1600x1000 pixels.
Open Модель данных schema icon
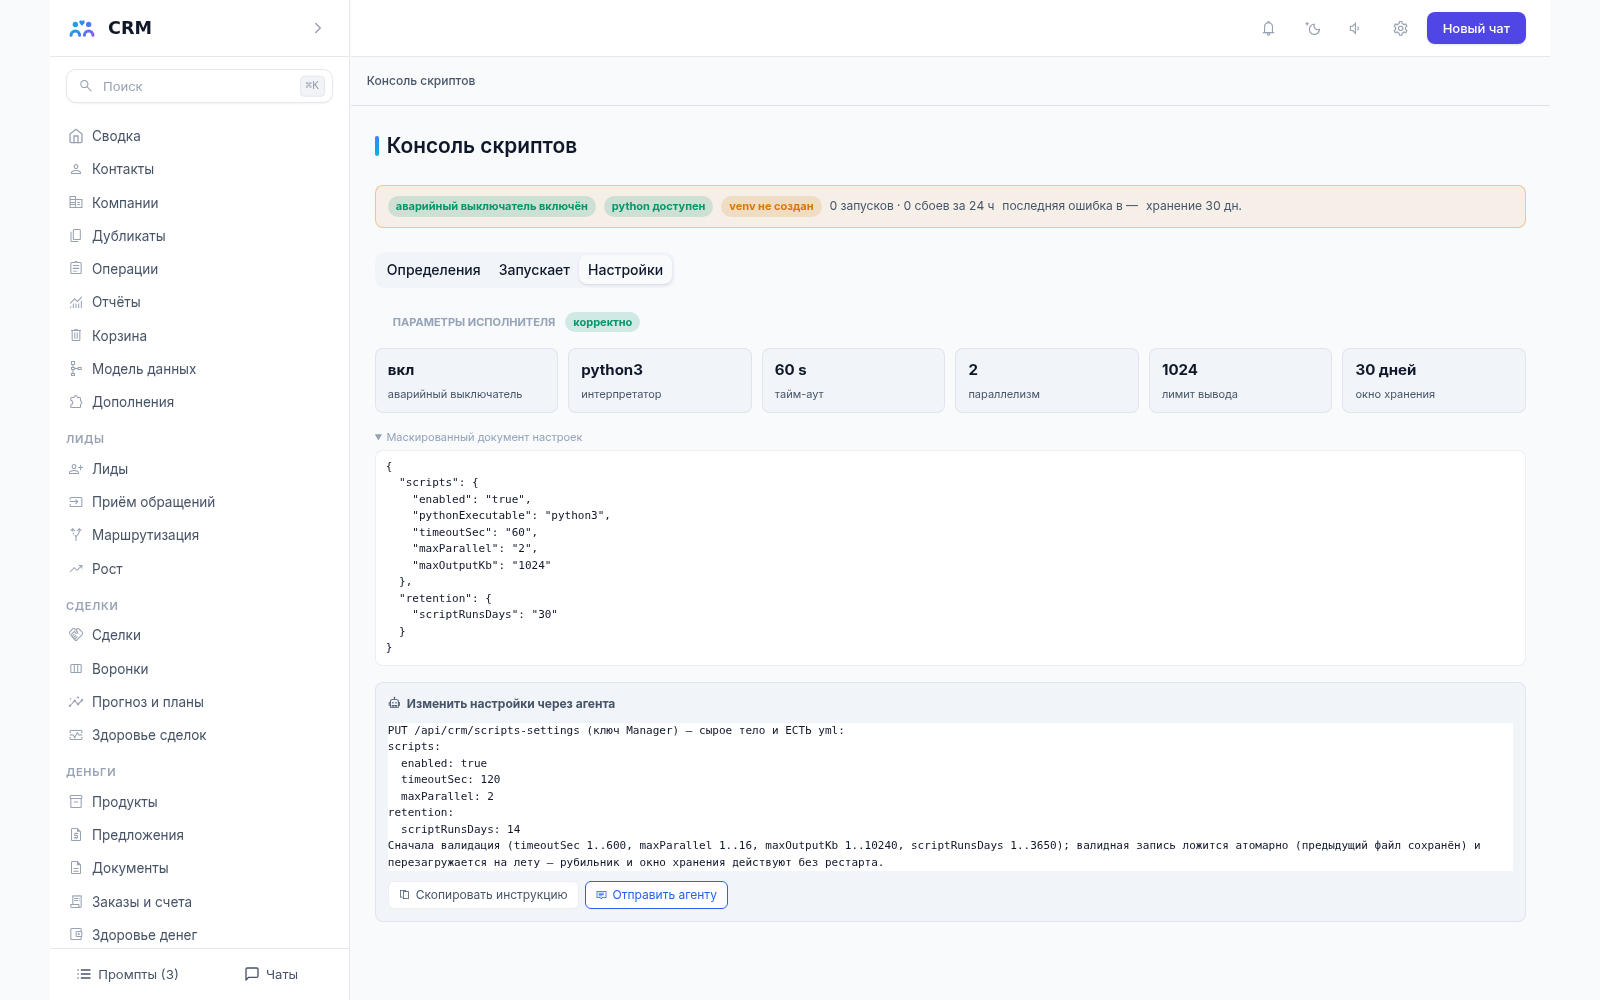(76, 369)
